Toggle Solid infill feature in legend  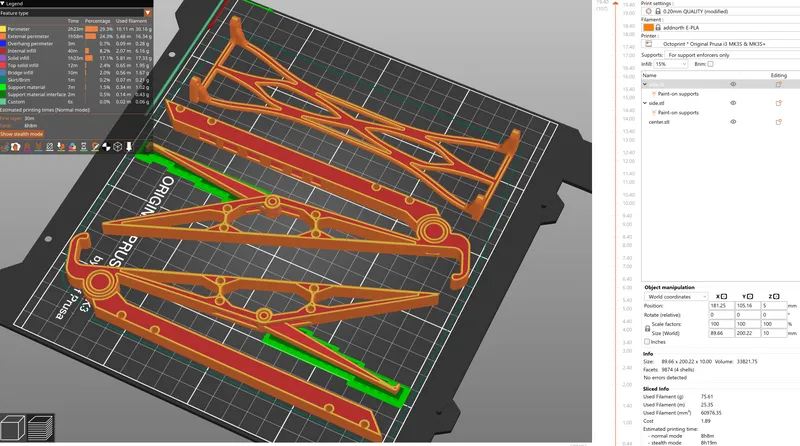[76, 58]
